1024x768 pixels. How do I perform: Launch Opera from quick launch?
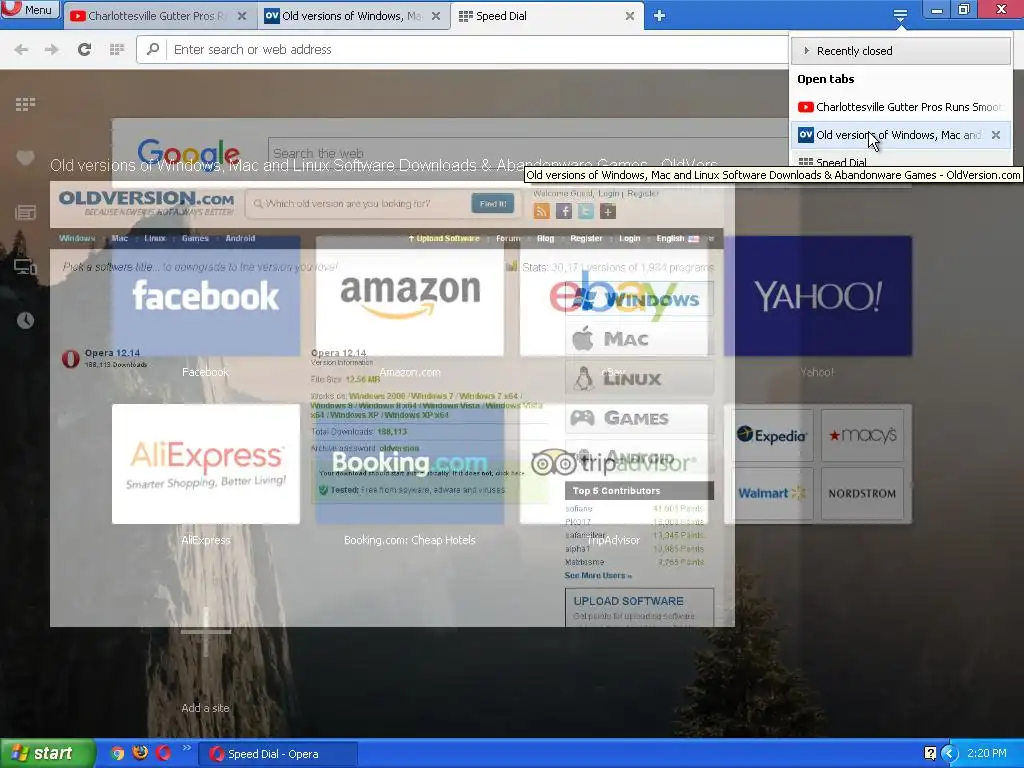click(x=163, y=753)
